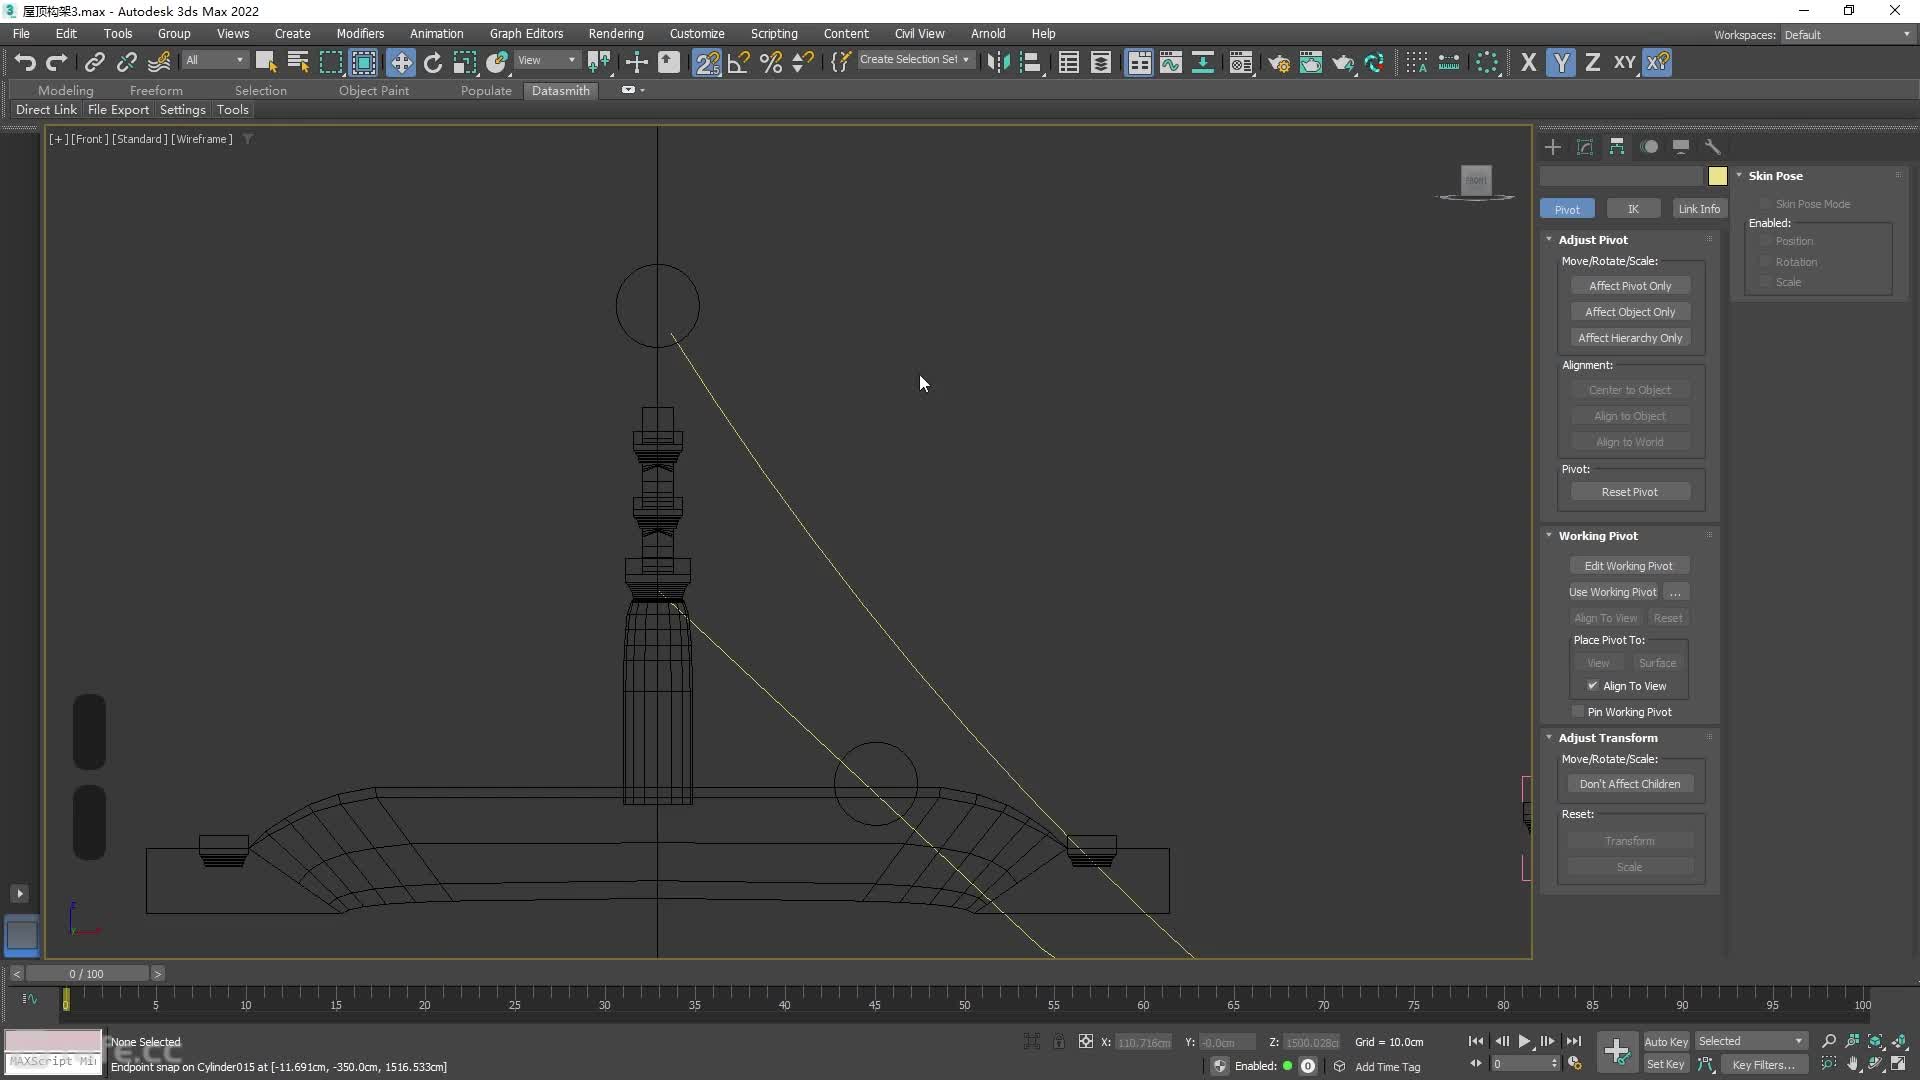Toggle Use Working Pivot
This screenshot has height=1080, width=1920.
click(1613, 592)
